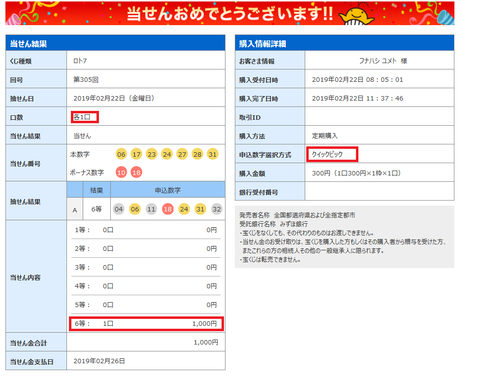Viewport: 480px width, 379px height.
Task: Click timestamp 2019年02月22日 11:37:46
Action: pos(357,98)
